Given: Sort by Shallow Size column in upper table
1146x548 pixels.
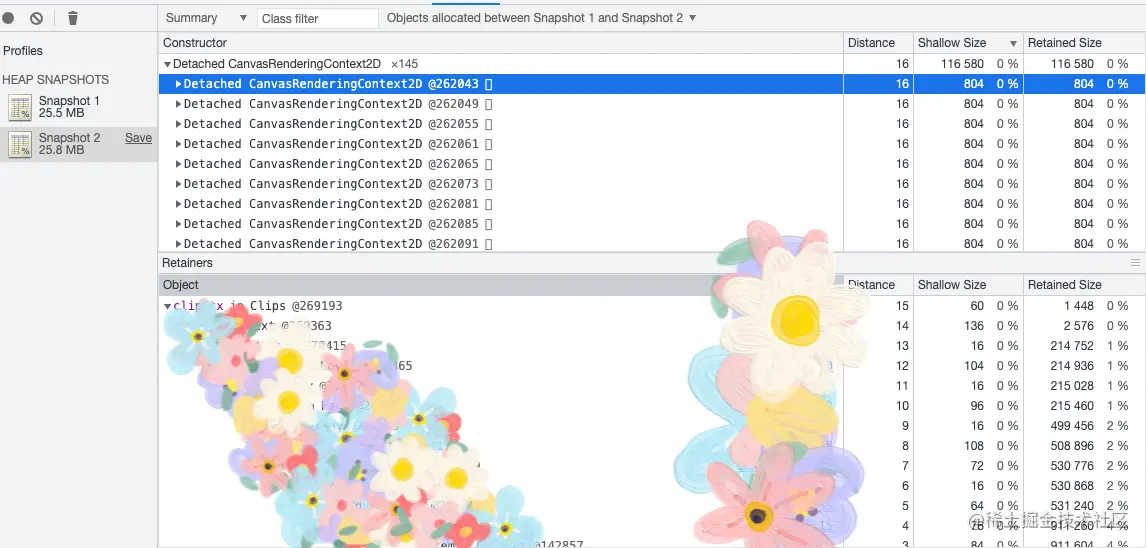Looking at the screenshot, I should click(x=968, y=43).
